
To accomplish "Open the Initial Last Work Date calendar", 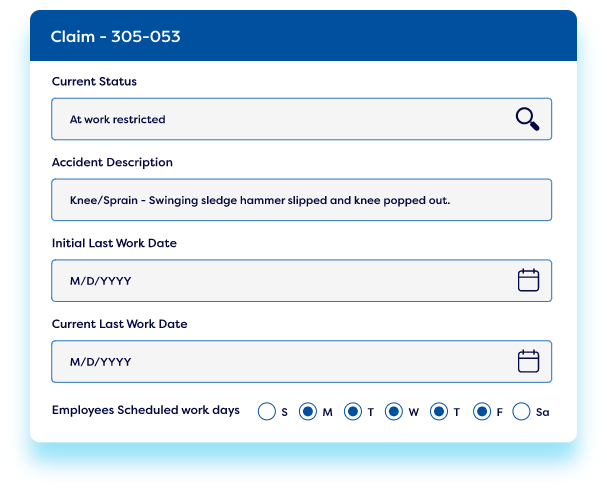I will click(528, 281).
